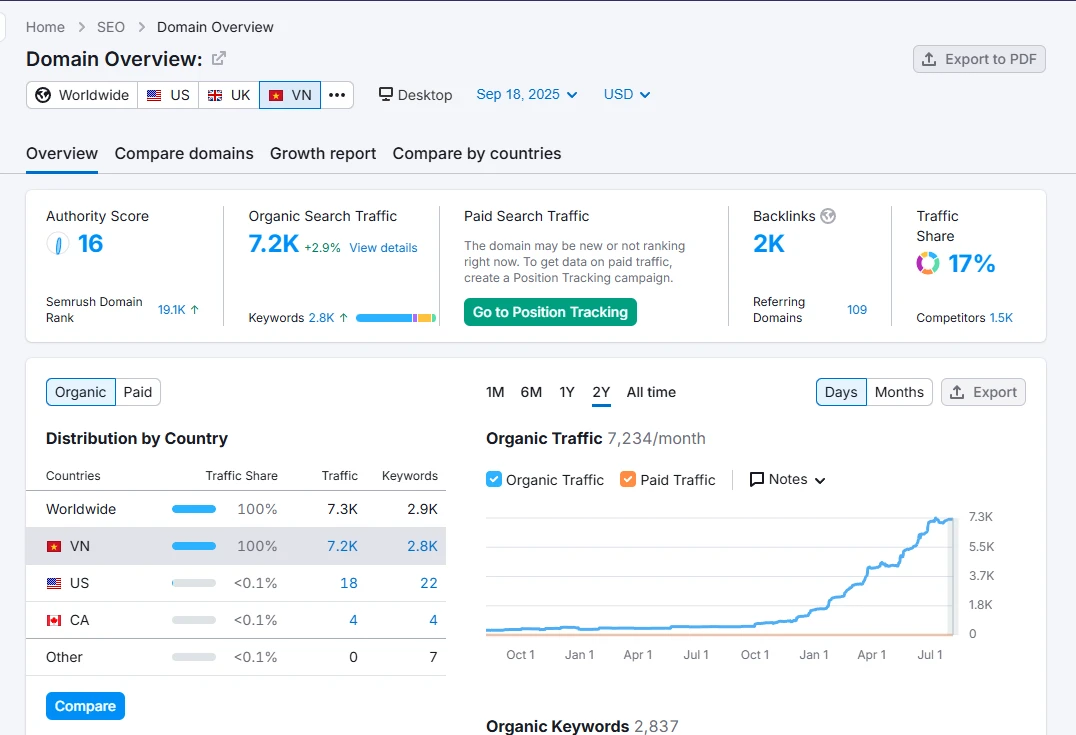Click the Authority Score gauge icon

(x=58, y=244)
